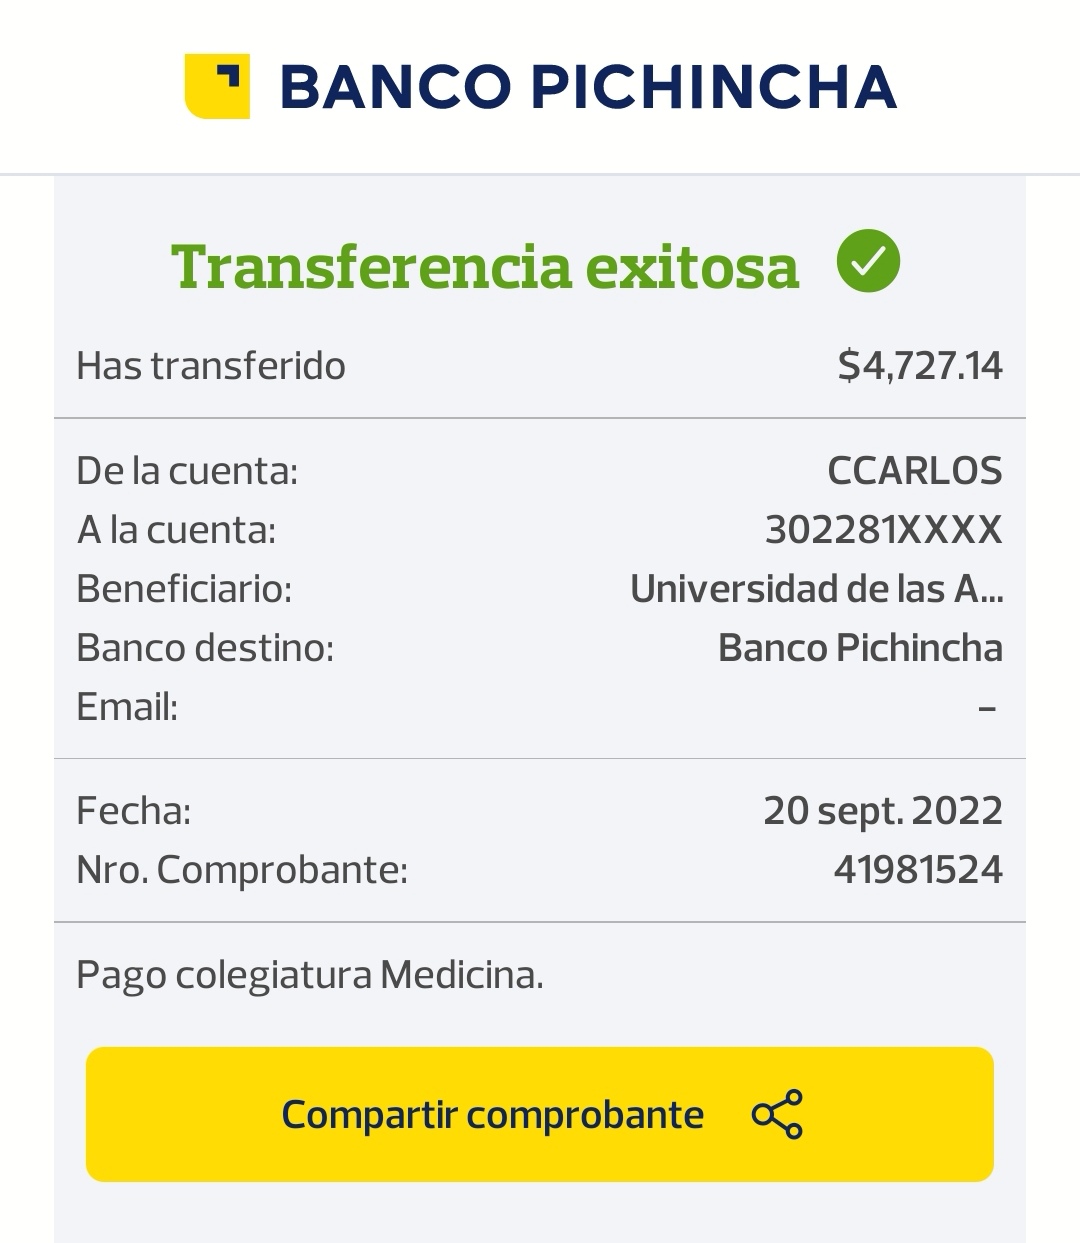Tap the truncated beneficiary Universidad de las A...

816,588
